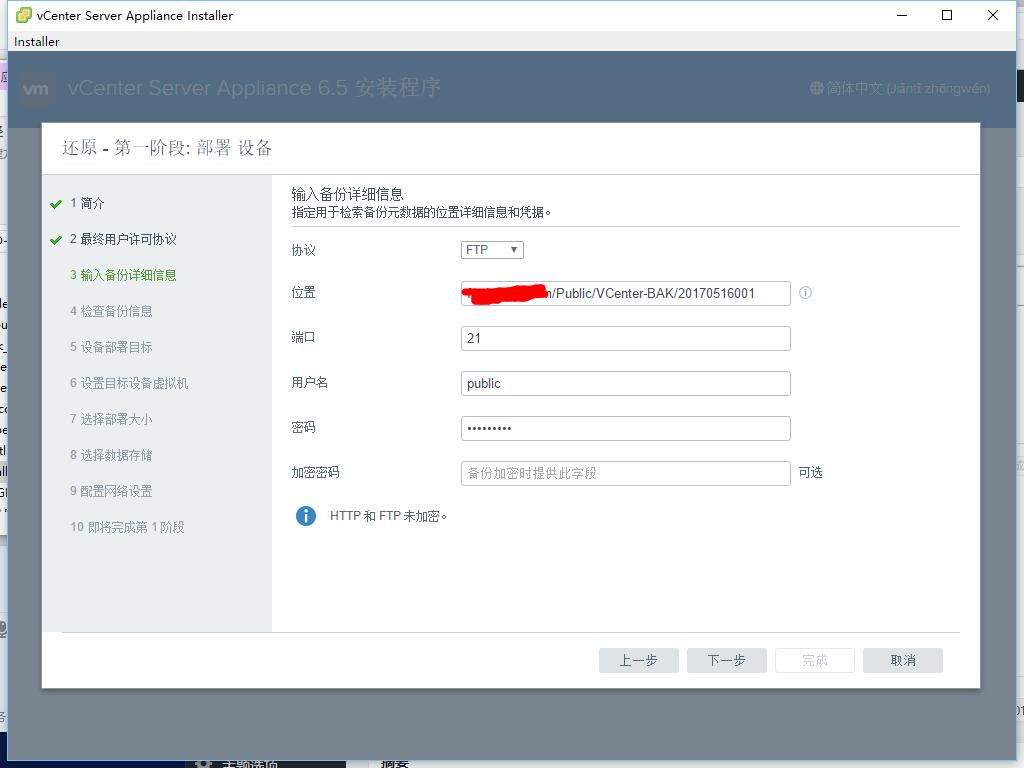Select step 5 设备部署目标
This screenshot has width=1024, height=768.
(x=111, y=347)
